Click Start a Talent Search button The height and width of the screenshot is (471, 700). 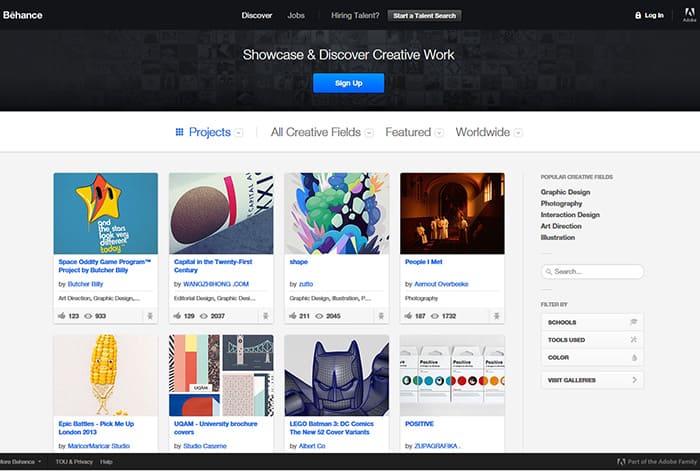coord(424,16)
